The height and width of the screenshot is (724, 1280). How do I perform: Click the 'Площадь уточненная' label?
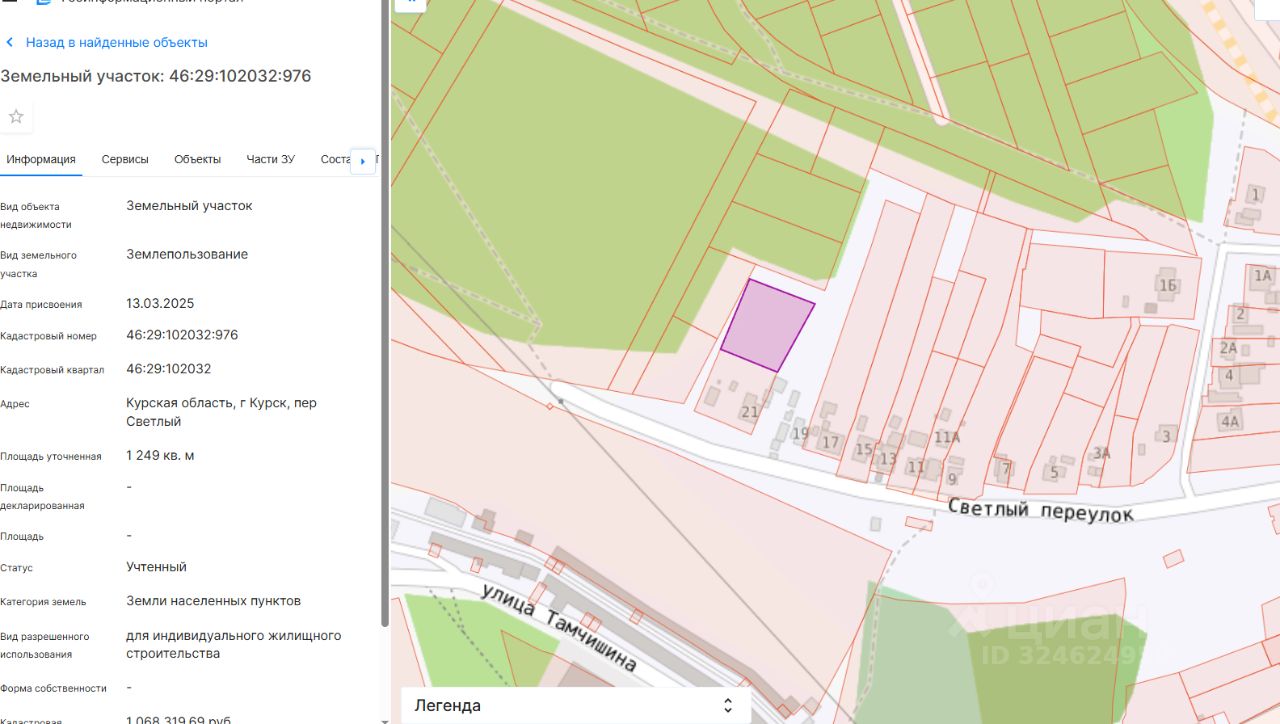51,457
